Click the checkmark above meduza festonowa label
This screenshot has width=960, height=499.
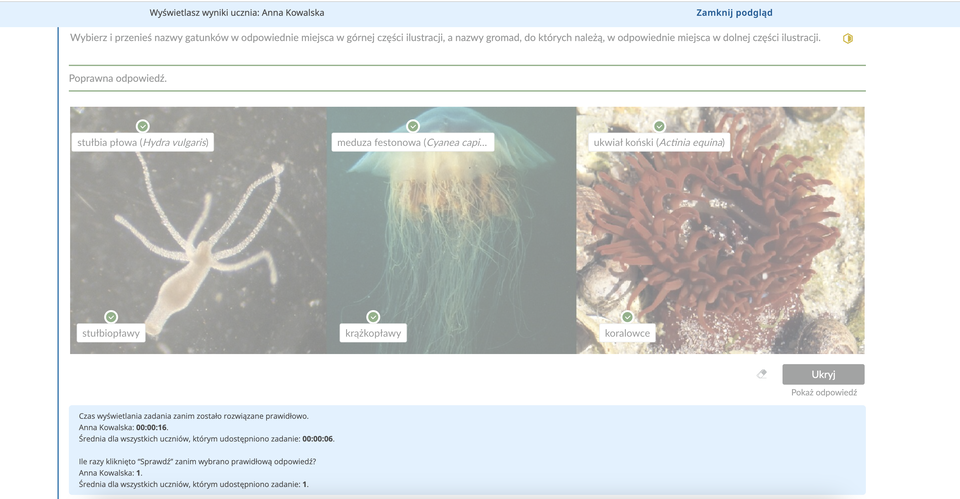413,126
